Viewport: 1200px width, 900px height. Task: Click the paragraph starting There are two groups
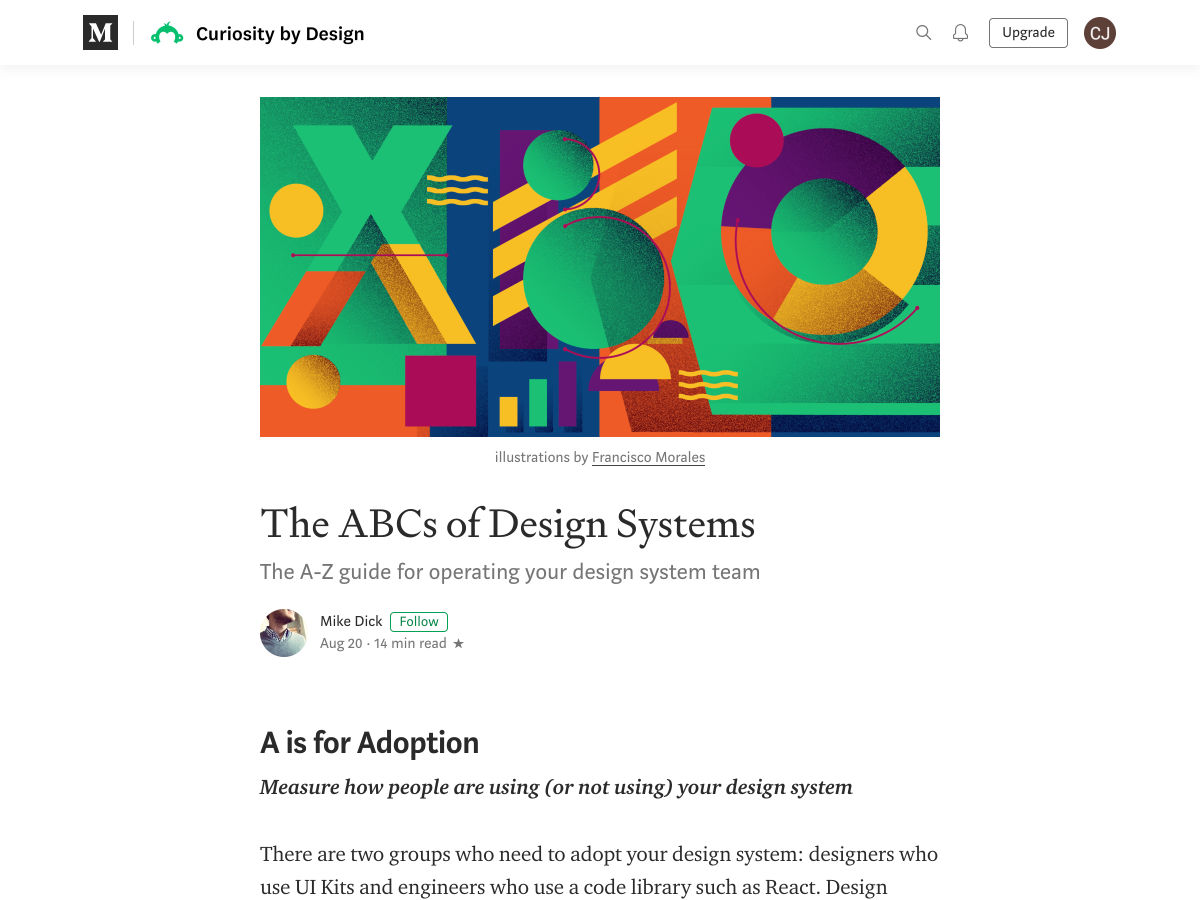click(x=599, y=870)
